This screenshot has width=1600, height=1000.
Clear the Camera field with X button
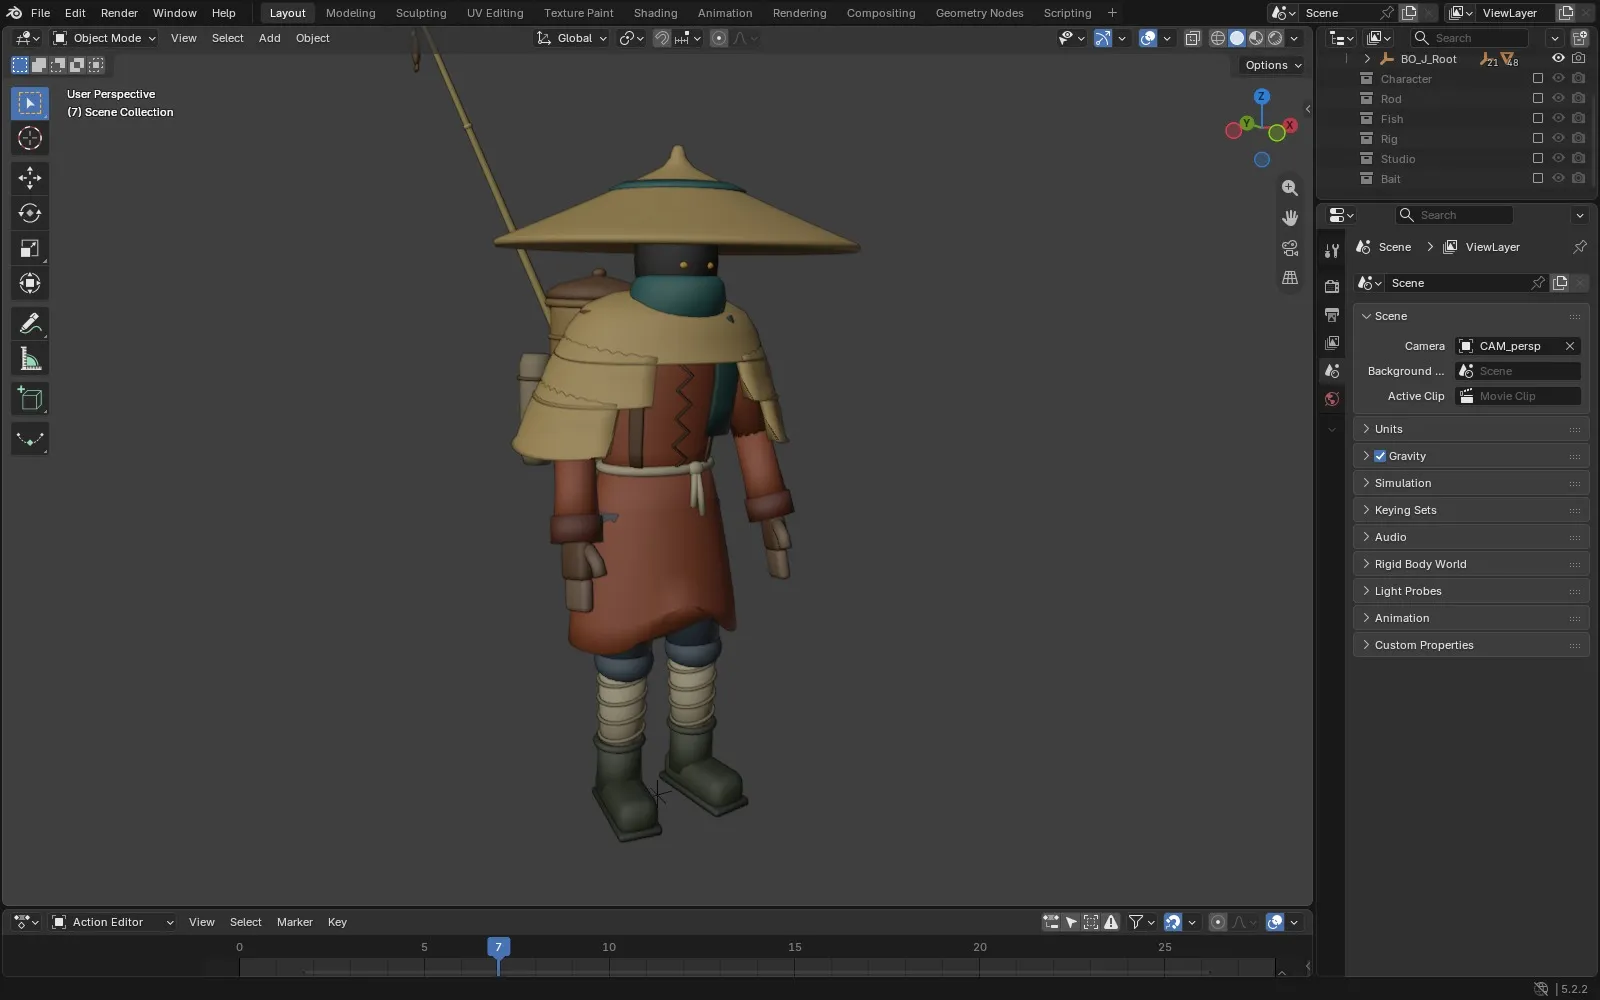pos(1570,346)
